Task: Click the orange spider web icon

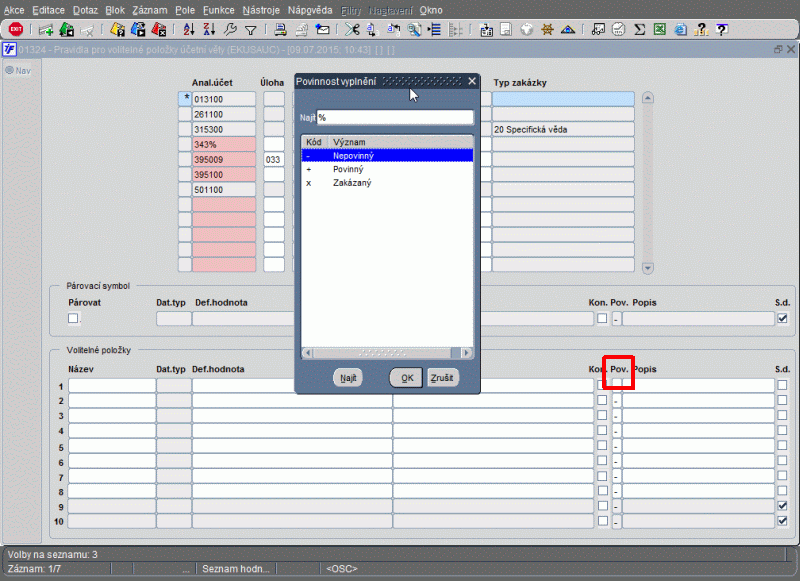Action: pyautogui.click(x=547, y=30)
